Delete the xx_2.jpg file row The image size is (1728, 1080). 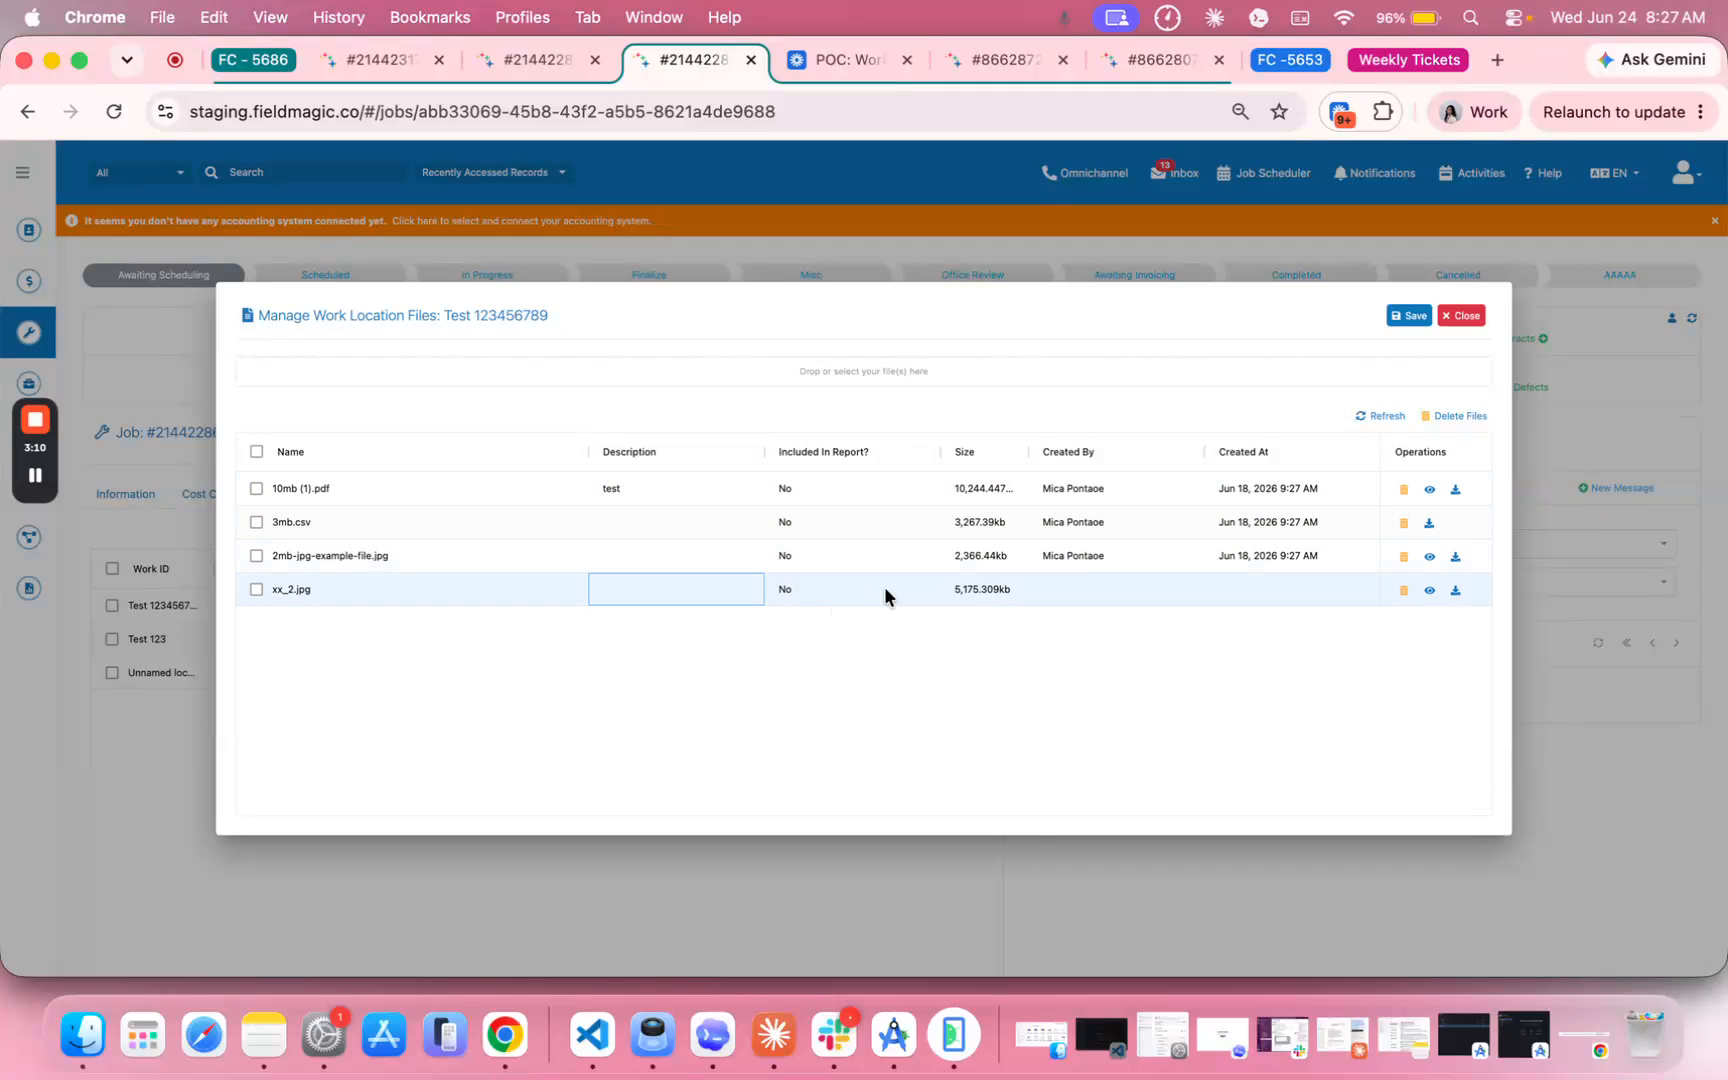(1403, 590)
